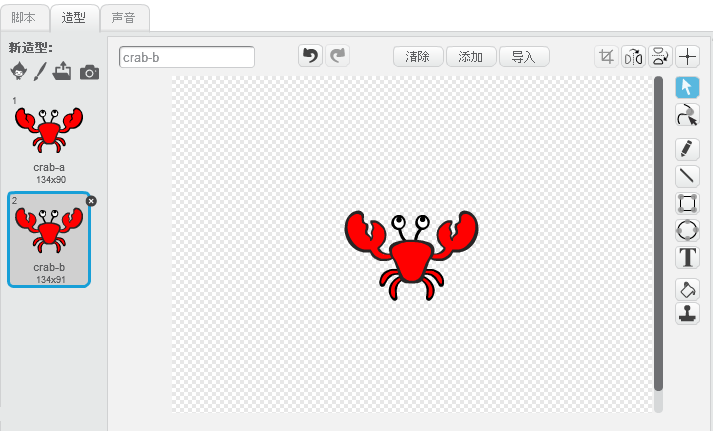This screenshot has height=431, width=713.
Task: Select the pencil tool
Action: click(687, 149)
